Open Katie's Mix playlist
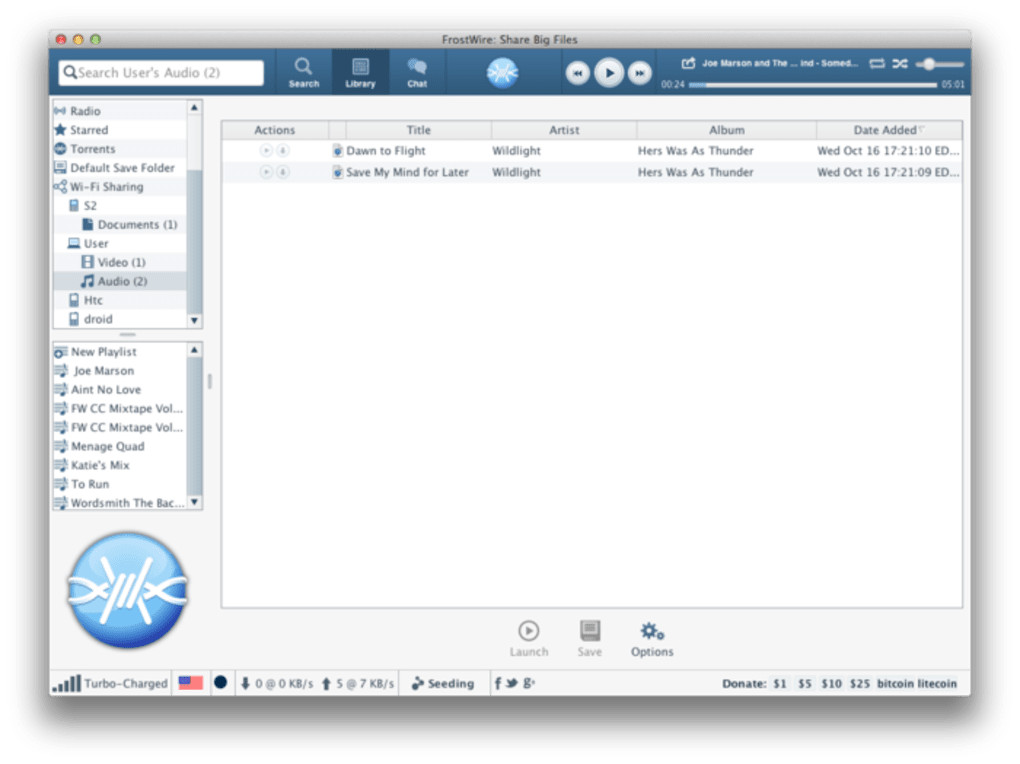Viewport: 1020px width, 764px height. [120, 465]
